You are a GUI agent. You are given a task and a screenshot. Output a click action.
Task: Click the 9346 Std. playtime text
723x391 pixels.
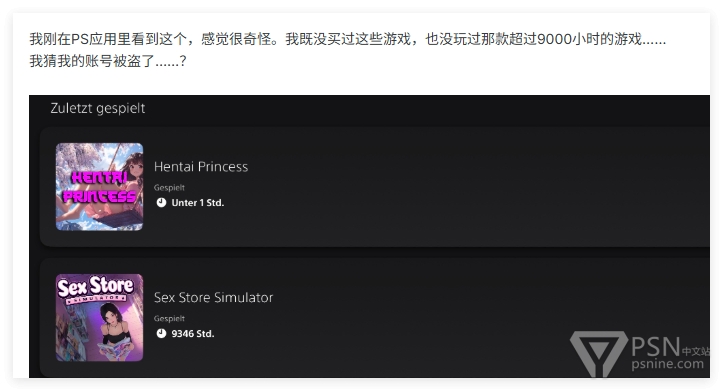coord(193,333)
